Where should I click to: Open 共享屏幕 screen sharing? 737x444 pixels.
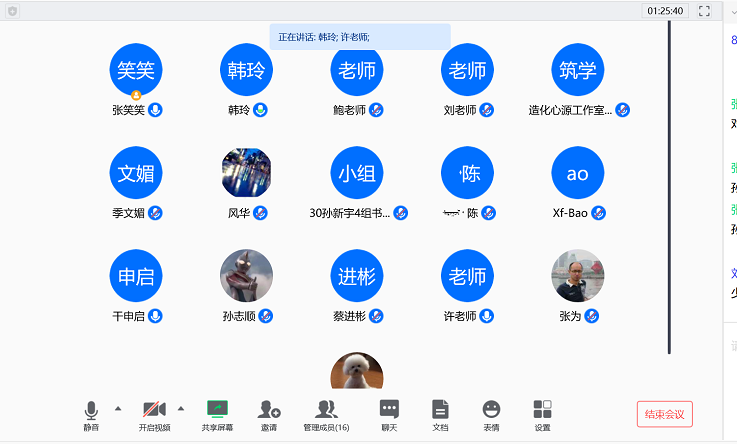217,409
